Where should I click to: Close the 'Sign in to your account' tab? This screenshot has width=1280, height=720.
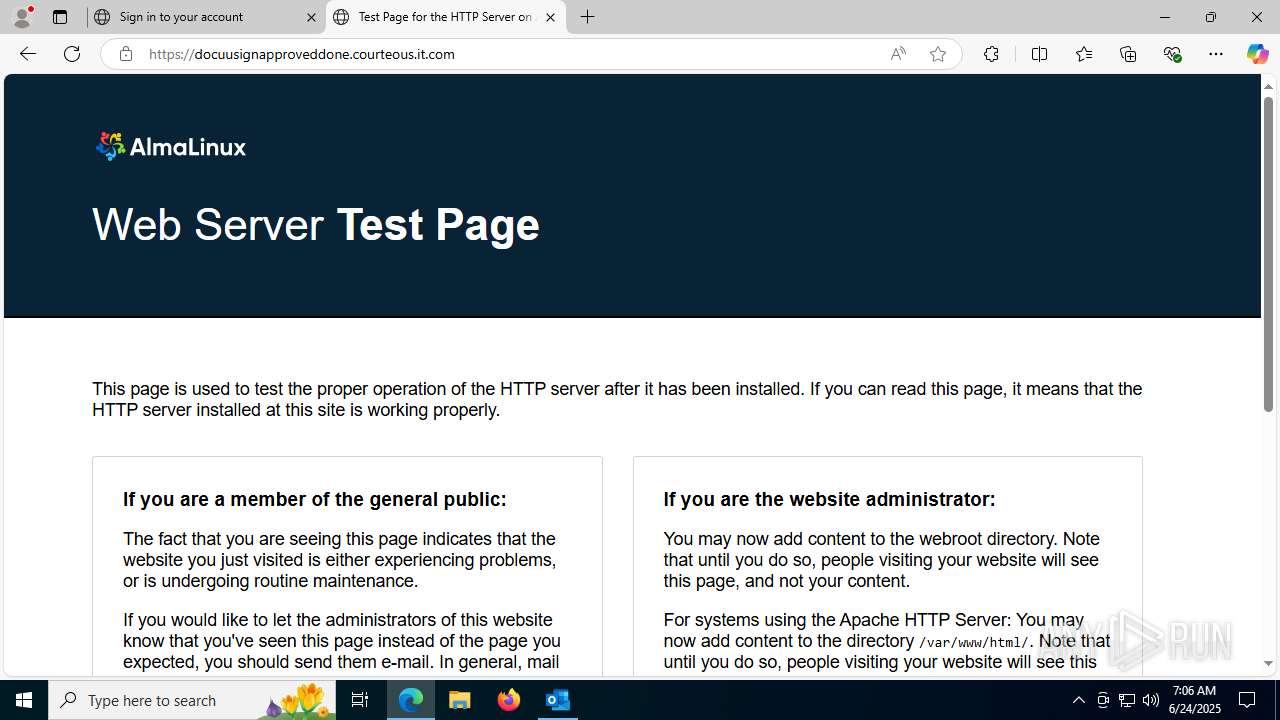[311, 17]
